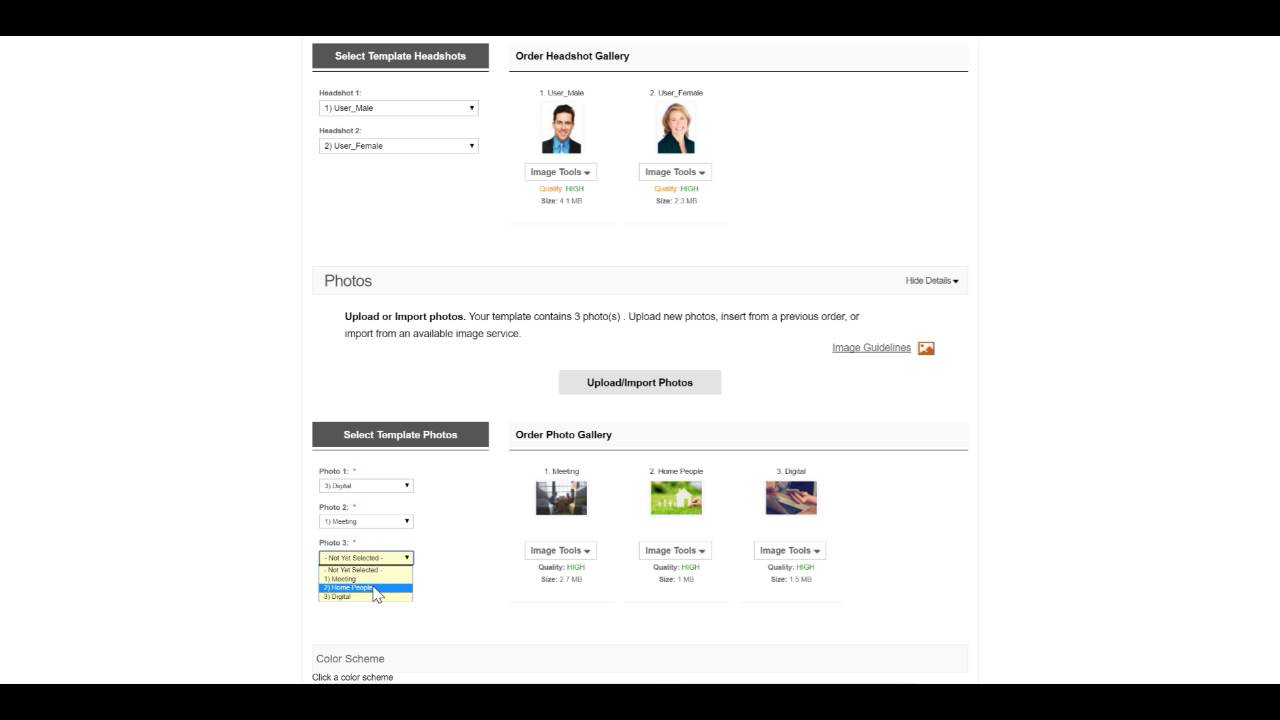Open Image Tools under Home People photo
Viewport: 1280px width, 720px height.
(x=675, y=550)
